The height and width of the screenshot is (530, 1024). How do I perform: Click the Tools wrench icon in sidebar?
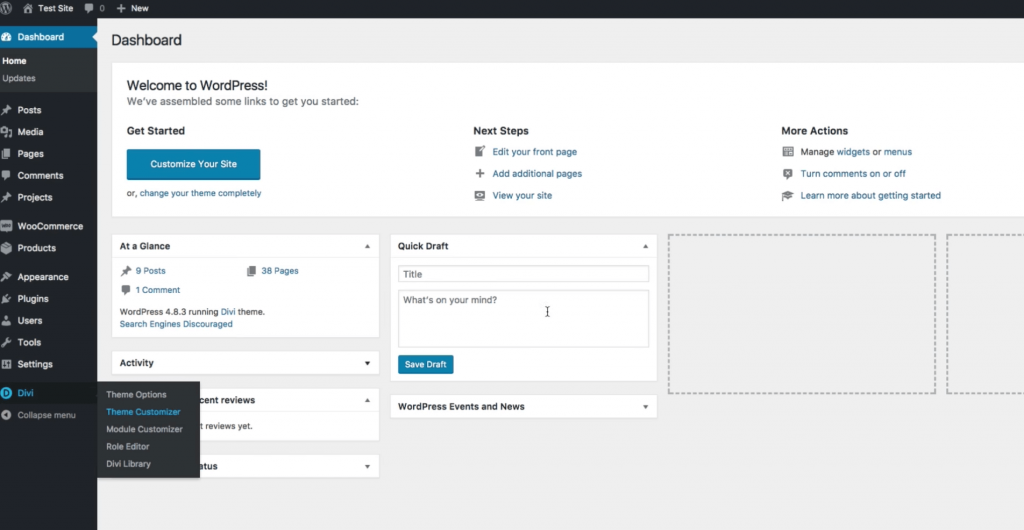pos(7,343)
